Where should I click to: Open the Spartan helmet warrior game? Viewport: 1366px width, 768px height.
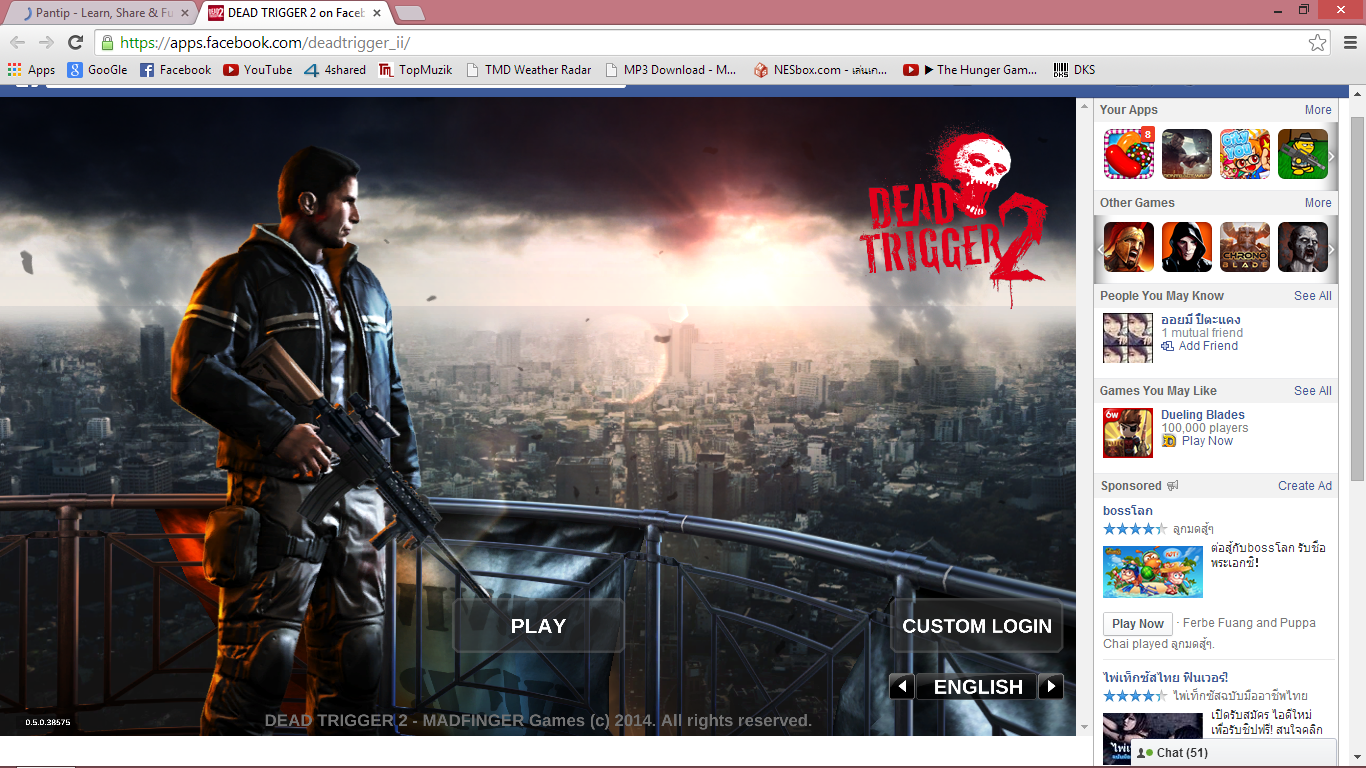pyautogui.click(x=1129, y=247)
